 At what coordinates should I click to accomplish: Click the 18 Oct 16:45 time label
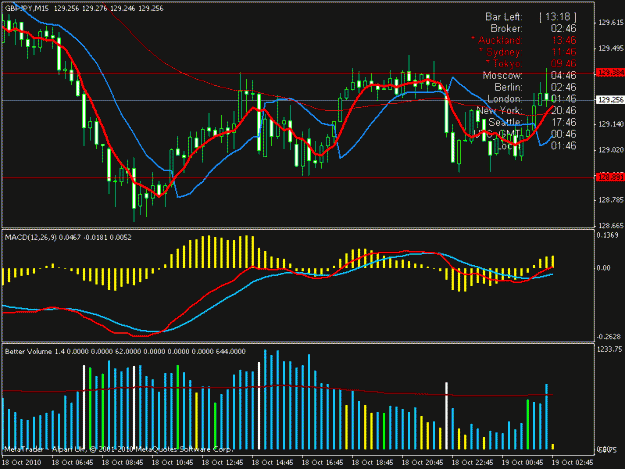(322, 462)
